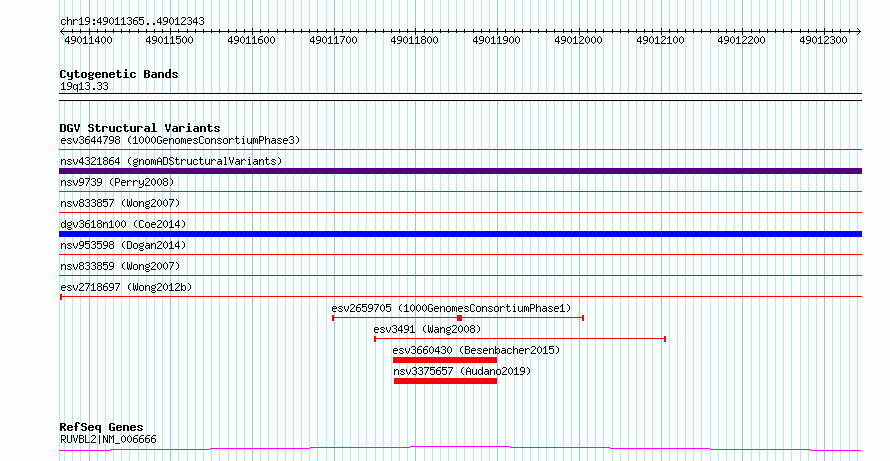This screenshot has width=890, height=461.
Task: Click ruler position 49011900
Action: 497,40
